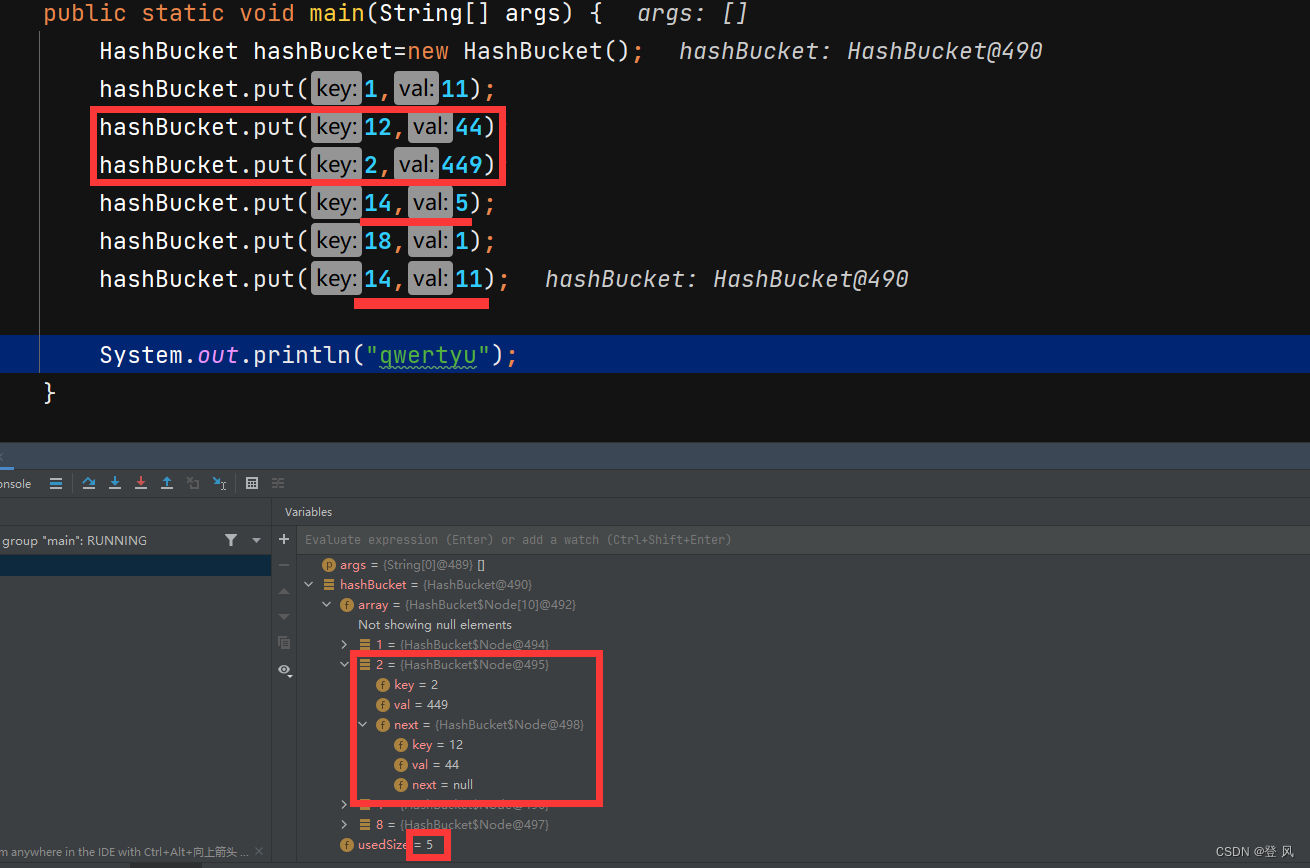1310x868 pixels.
Task: Expand array element 1 Node@494
Action: pos(345,645)
